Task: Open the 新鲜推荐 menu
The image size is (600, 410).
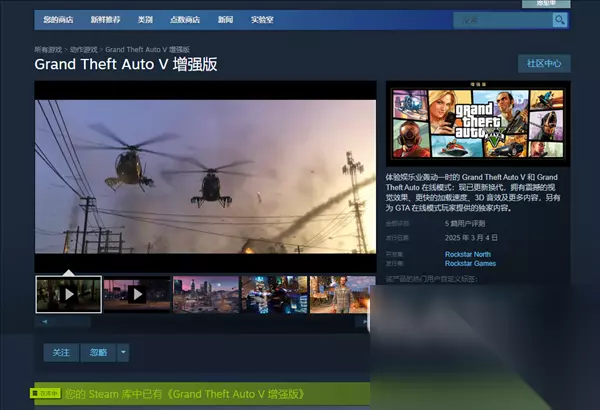Action: click(105, 20)
